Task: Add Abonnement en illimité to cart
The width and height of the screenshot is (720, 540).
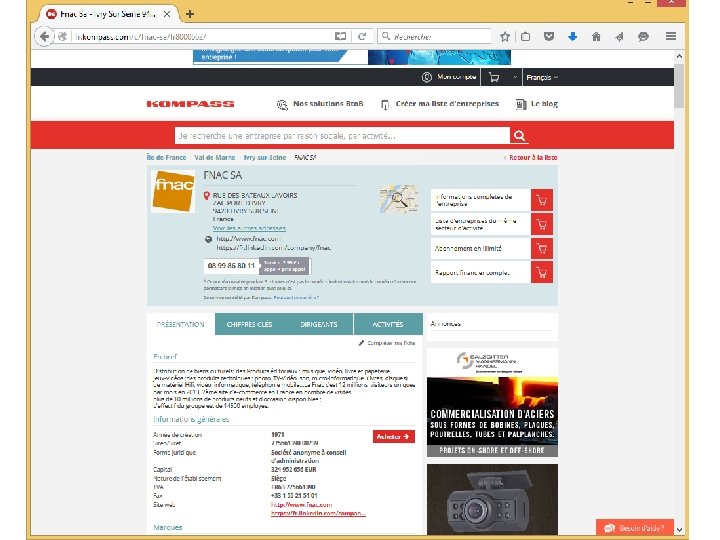Action: pos(542,248)
